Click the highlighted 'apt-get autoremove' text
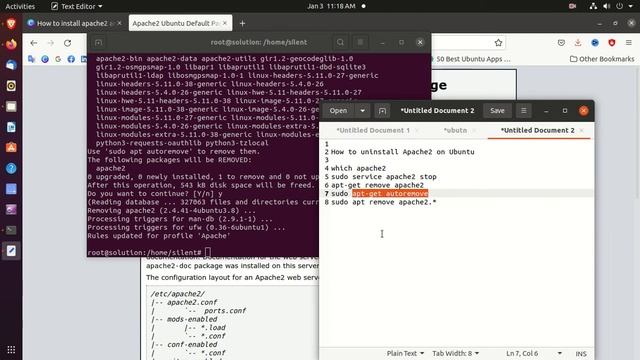Image resolution: width=640 pixels, height=360 pixels. tap(390, 193)
